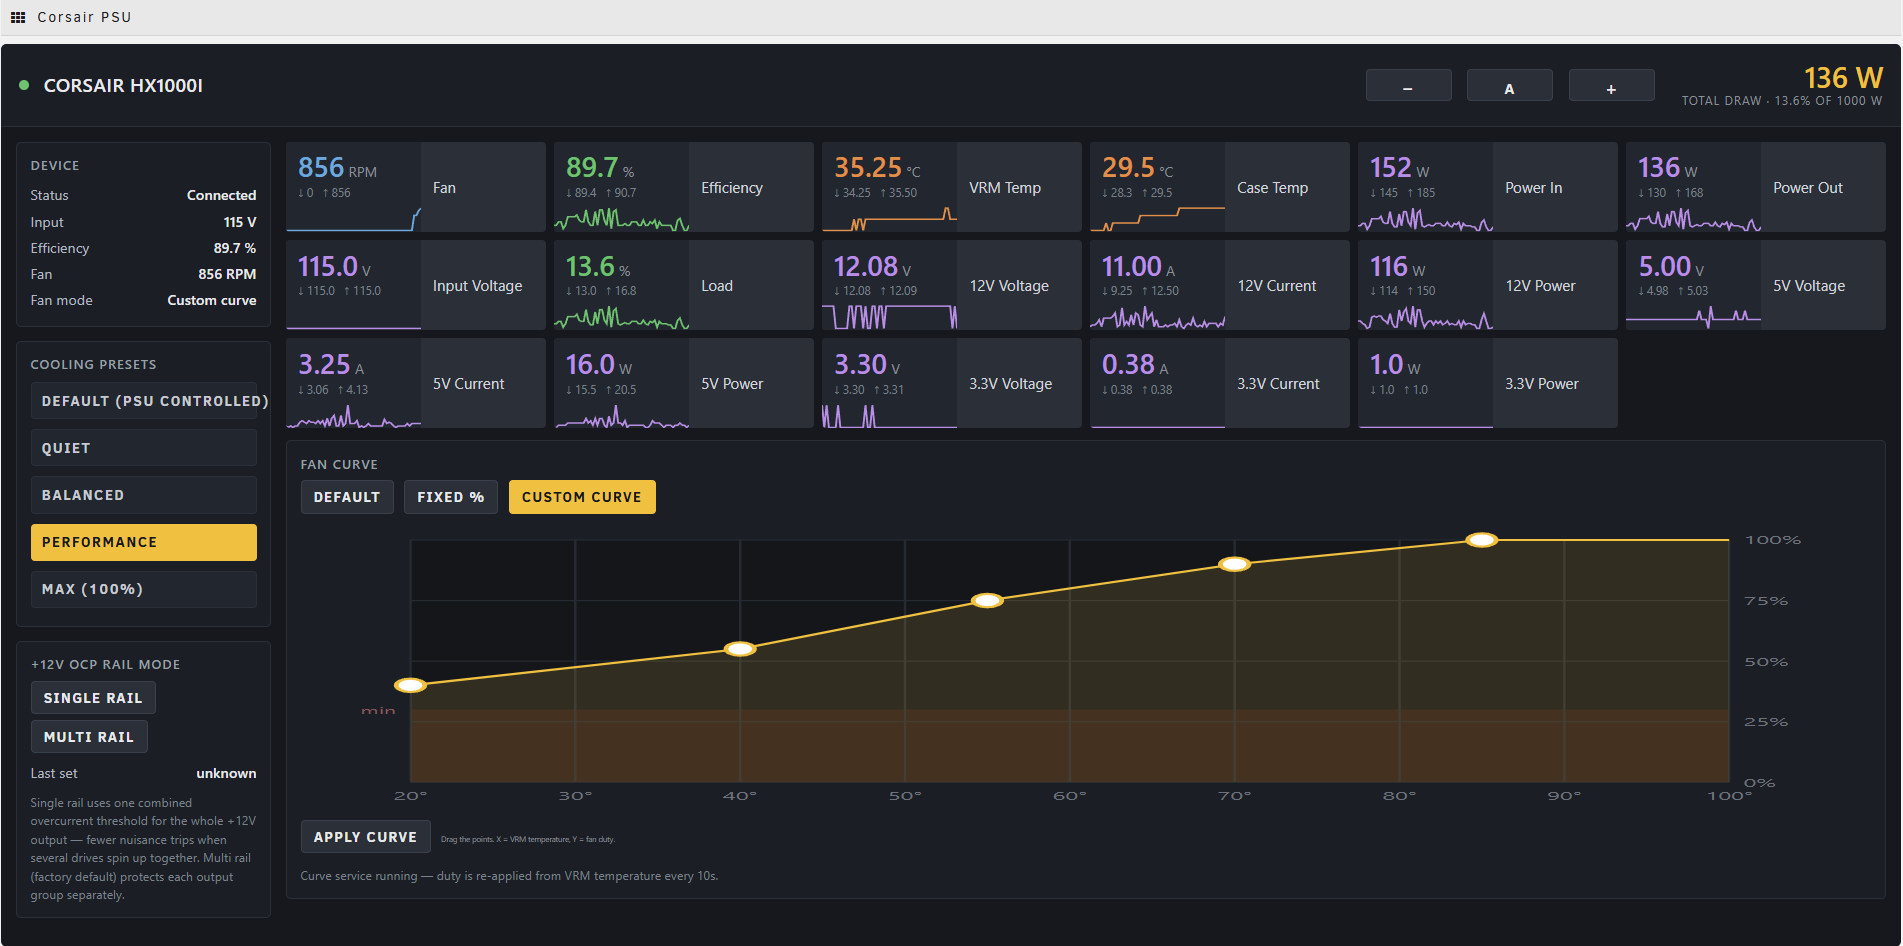This screenshot has width=1903, height=946.
Task: Select the Max (100%) cooling preset
Action: click(x=144, y=589)
